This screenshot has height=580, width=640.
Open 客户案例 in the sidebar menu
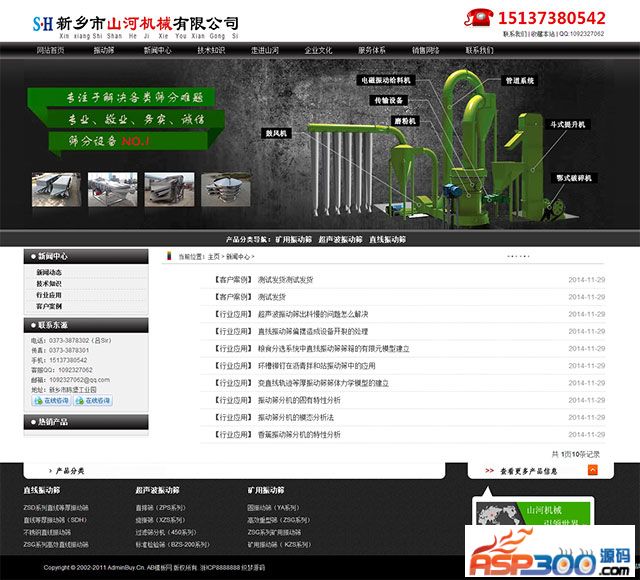[49, 306]
